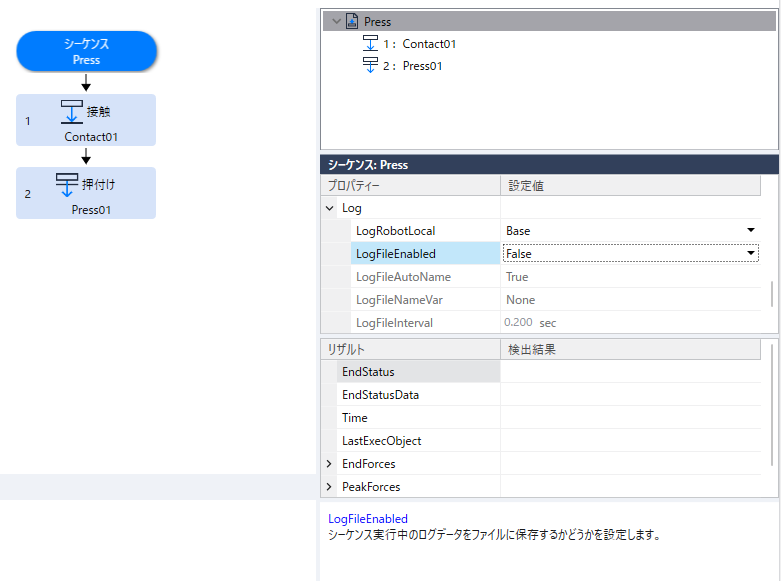Expand the EndForces result row
The height and width of the screenshot is (581, 781).
pos(331,464)
